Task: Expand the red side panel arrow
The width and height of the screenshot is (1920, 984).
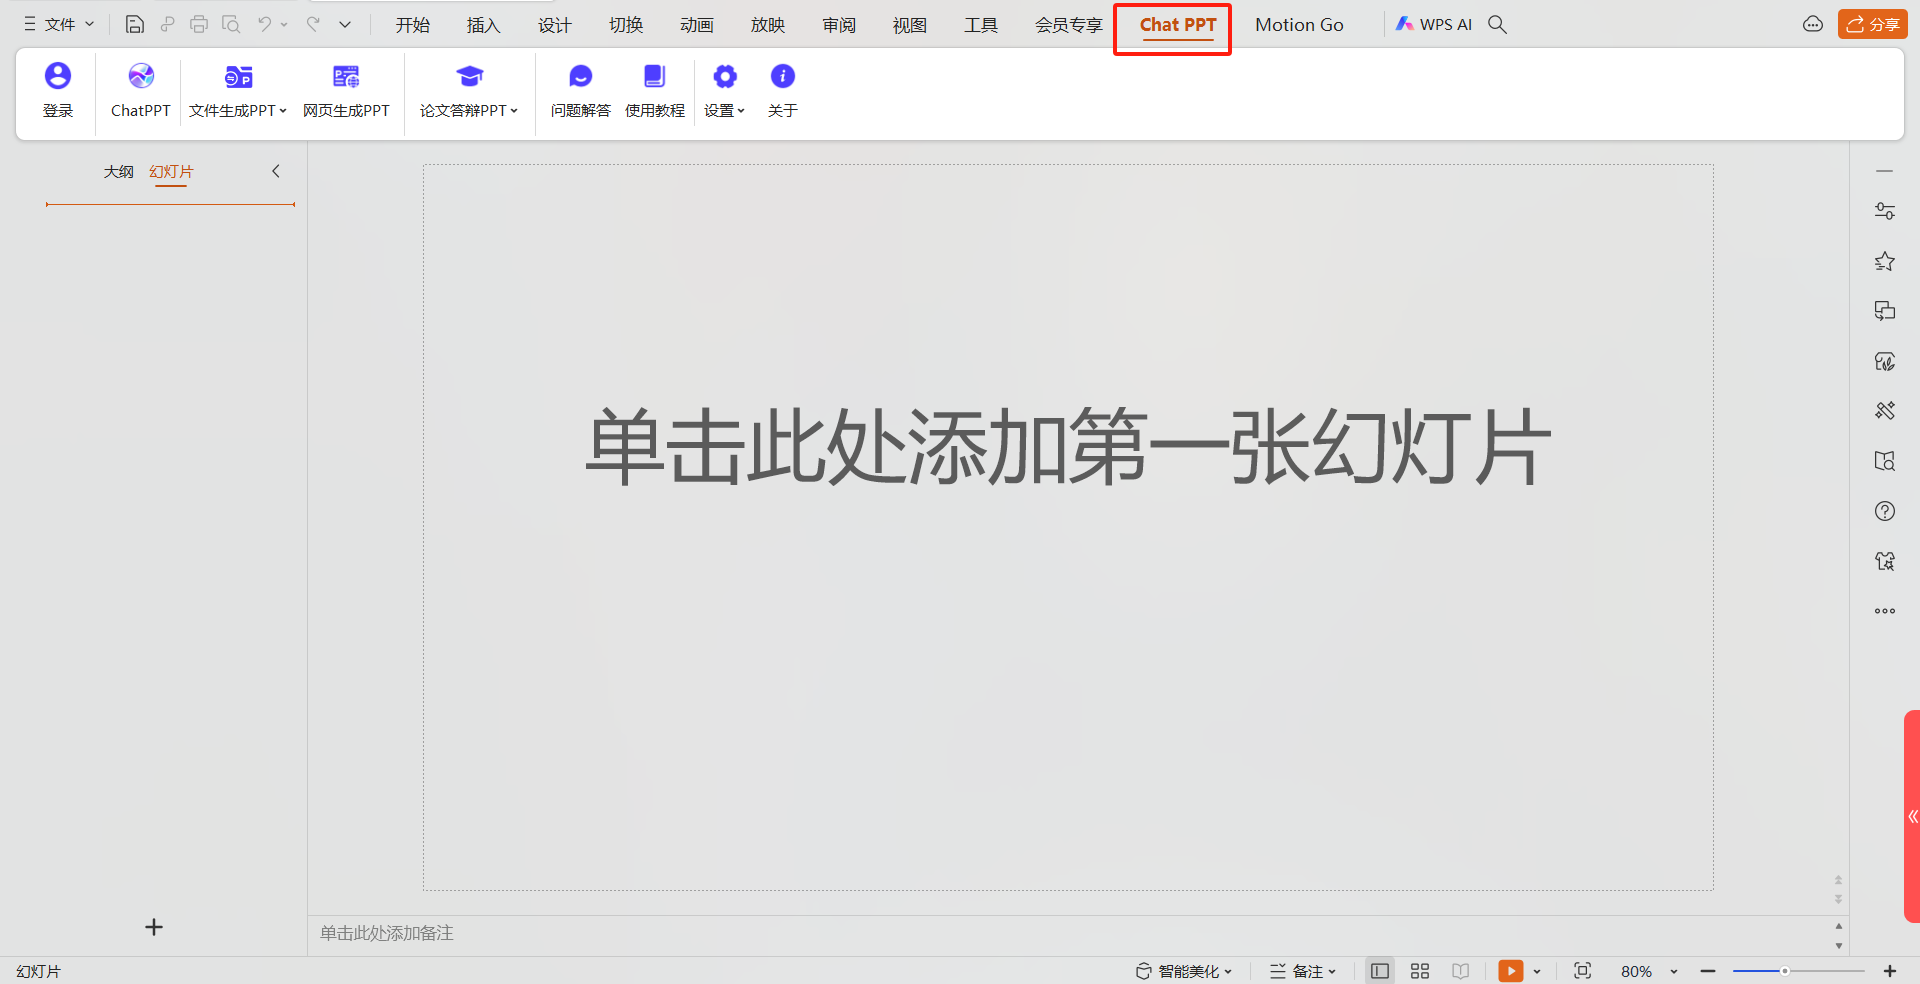Action: tap(1912, 816)
